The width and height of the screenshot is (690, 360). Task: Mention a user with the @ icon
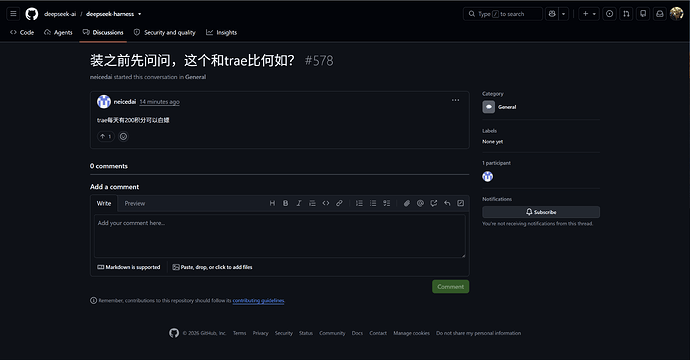click(x=420, y=203)
